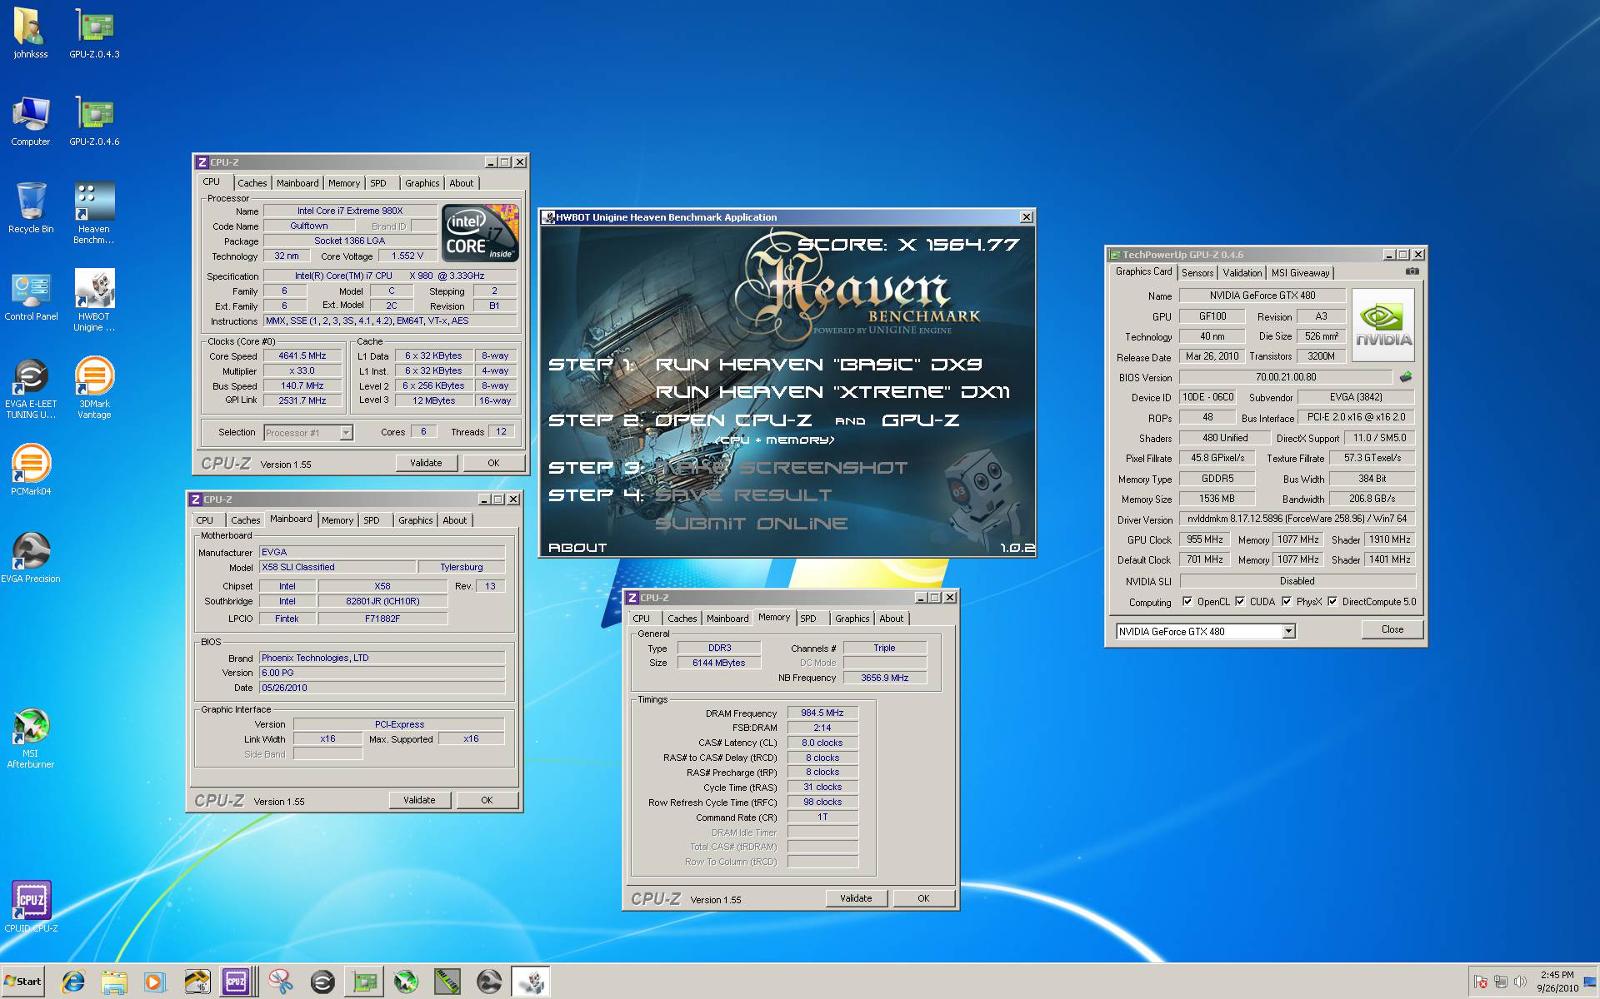Click Name field NVIDIA GeForce GTX 480

pyautogui.click(x=1262, y=296)
